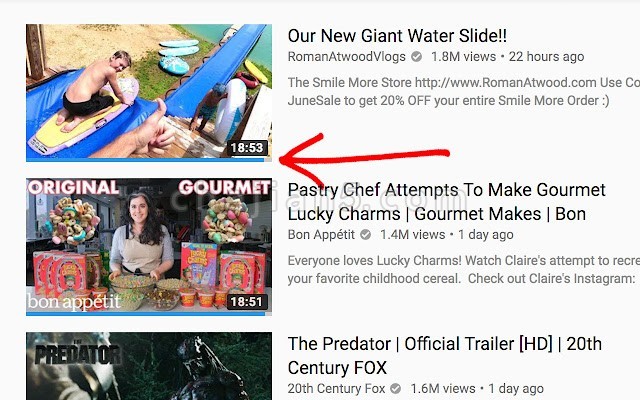Open the Gourmet Lucky Charms video thumbnail

point(149,247)
